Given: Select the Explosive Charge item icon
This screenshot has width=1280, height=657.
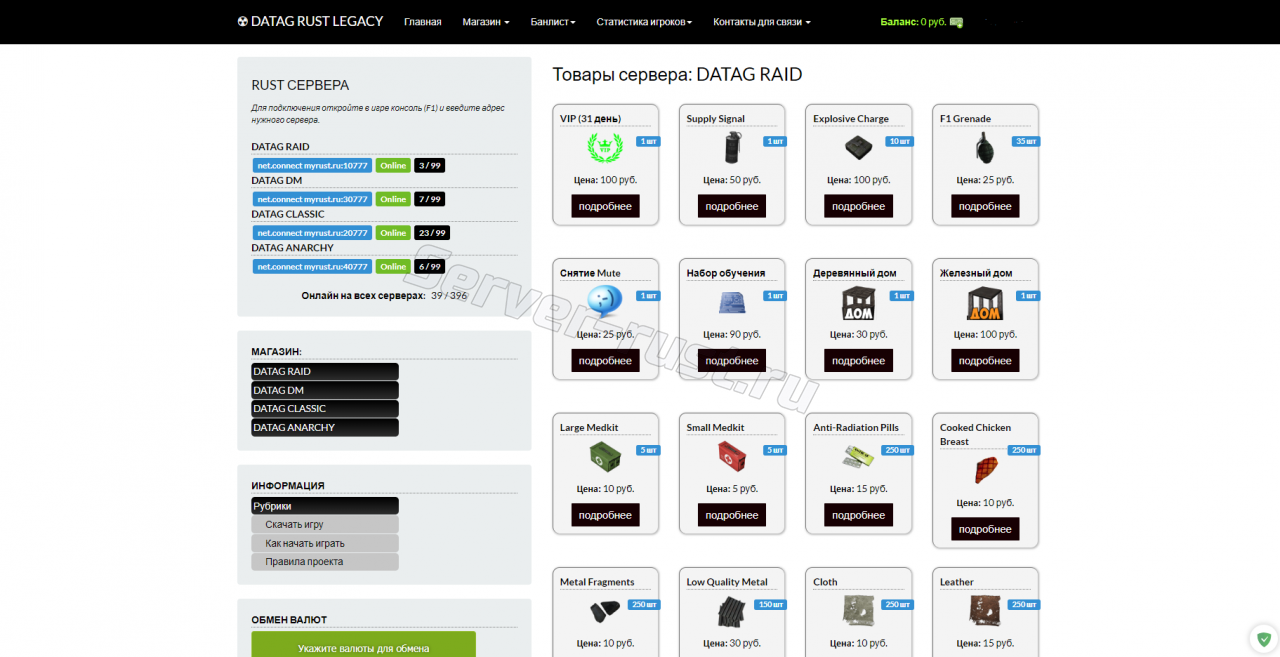Looking at the screenshot, I should [x=858, y=148].
